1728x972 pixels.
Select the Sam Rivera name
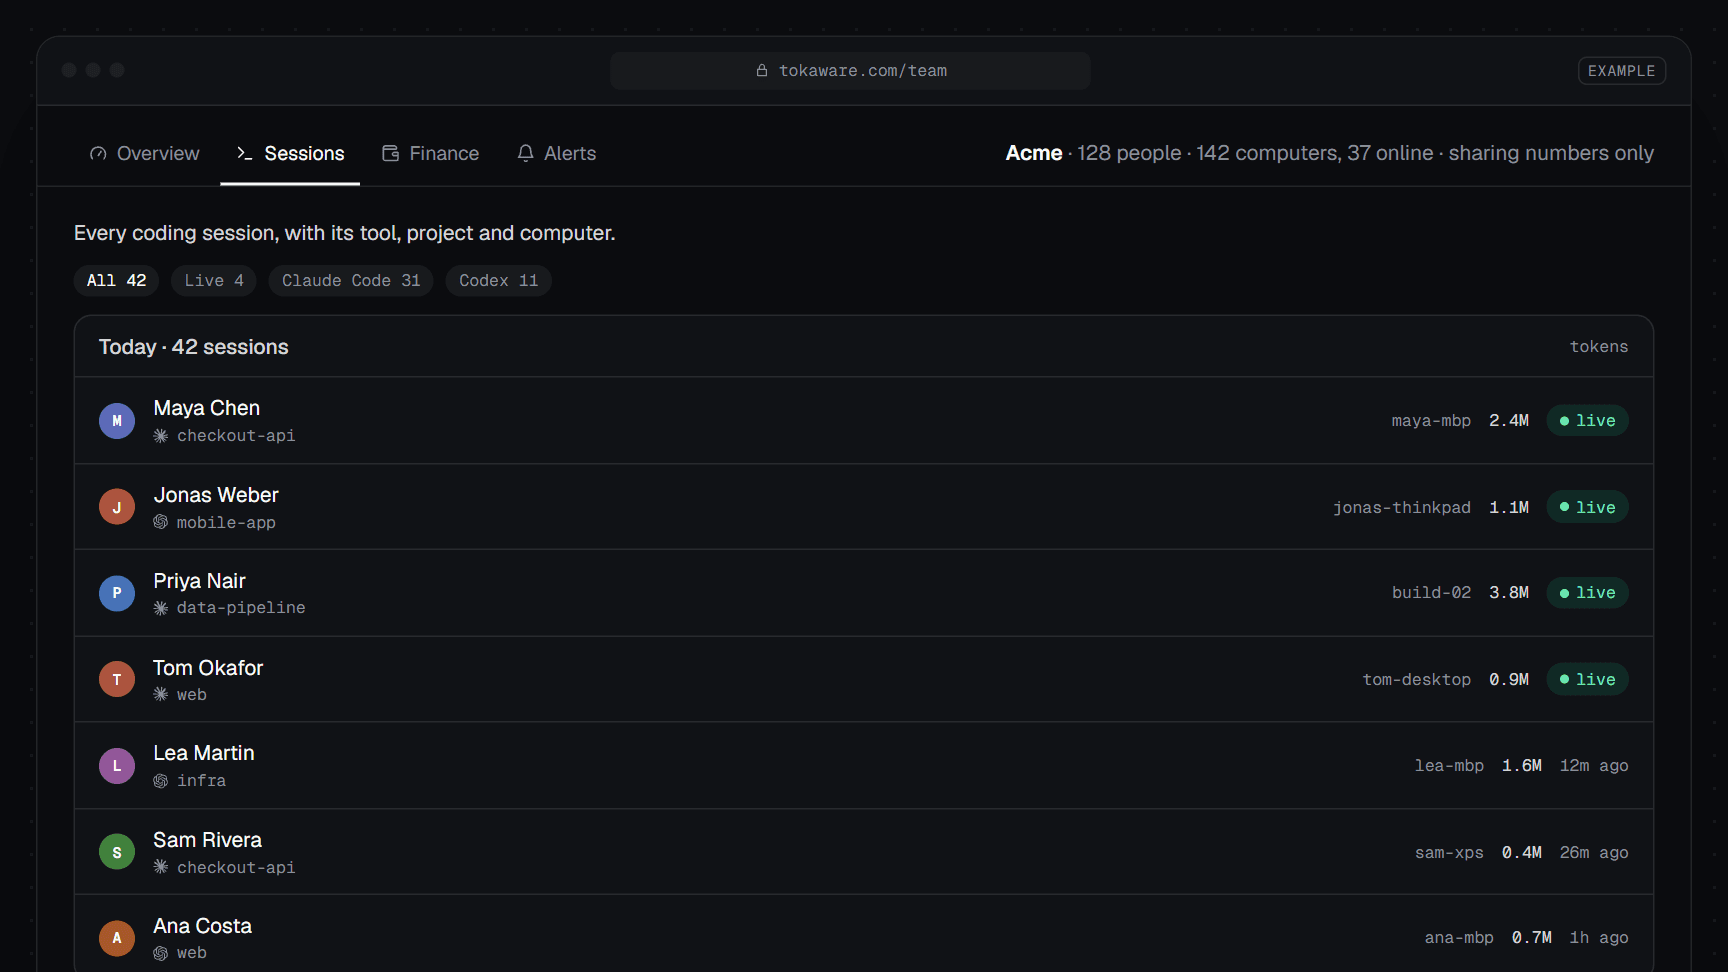(208, 840)
